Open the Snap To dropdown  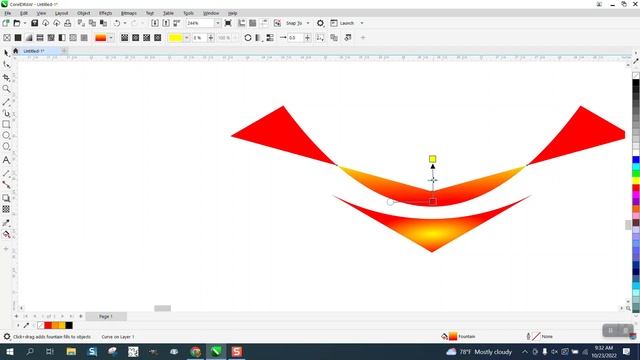[308, 23]
